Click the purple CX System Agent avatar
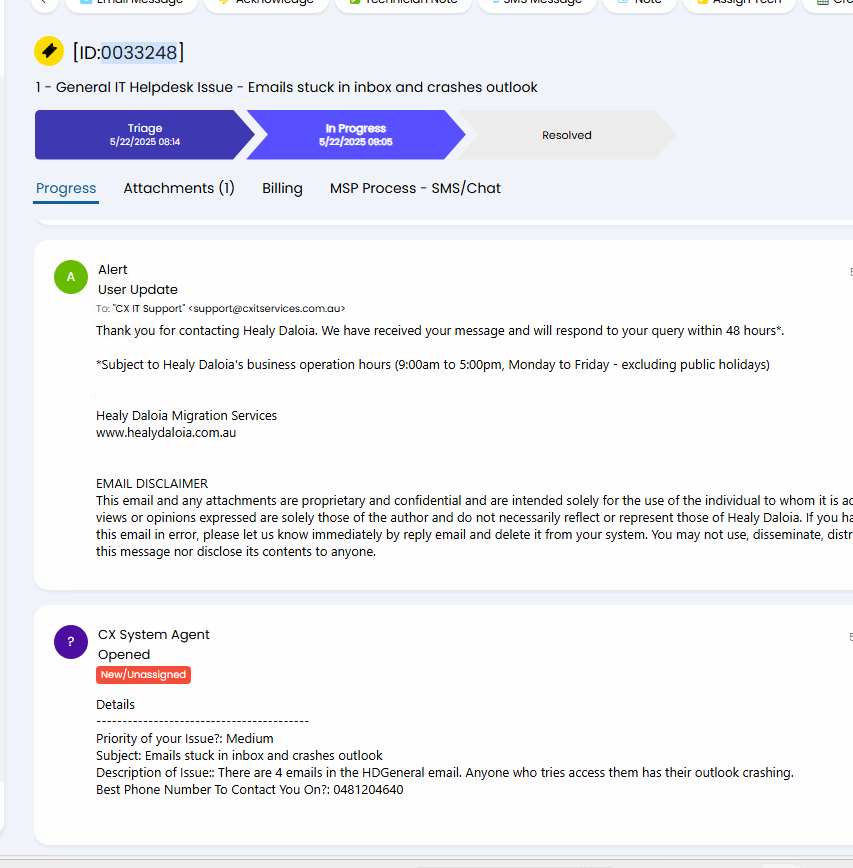The width and height of the screenshot is (853, 868). (x=71, y=642)
